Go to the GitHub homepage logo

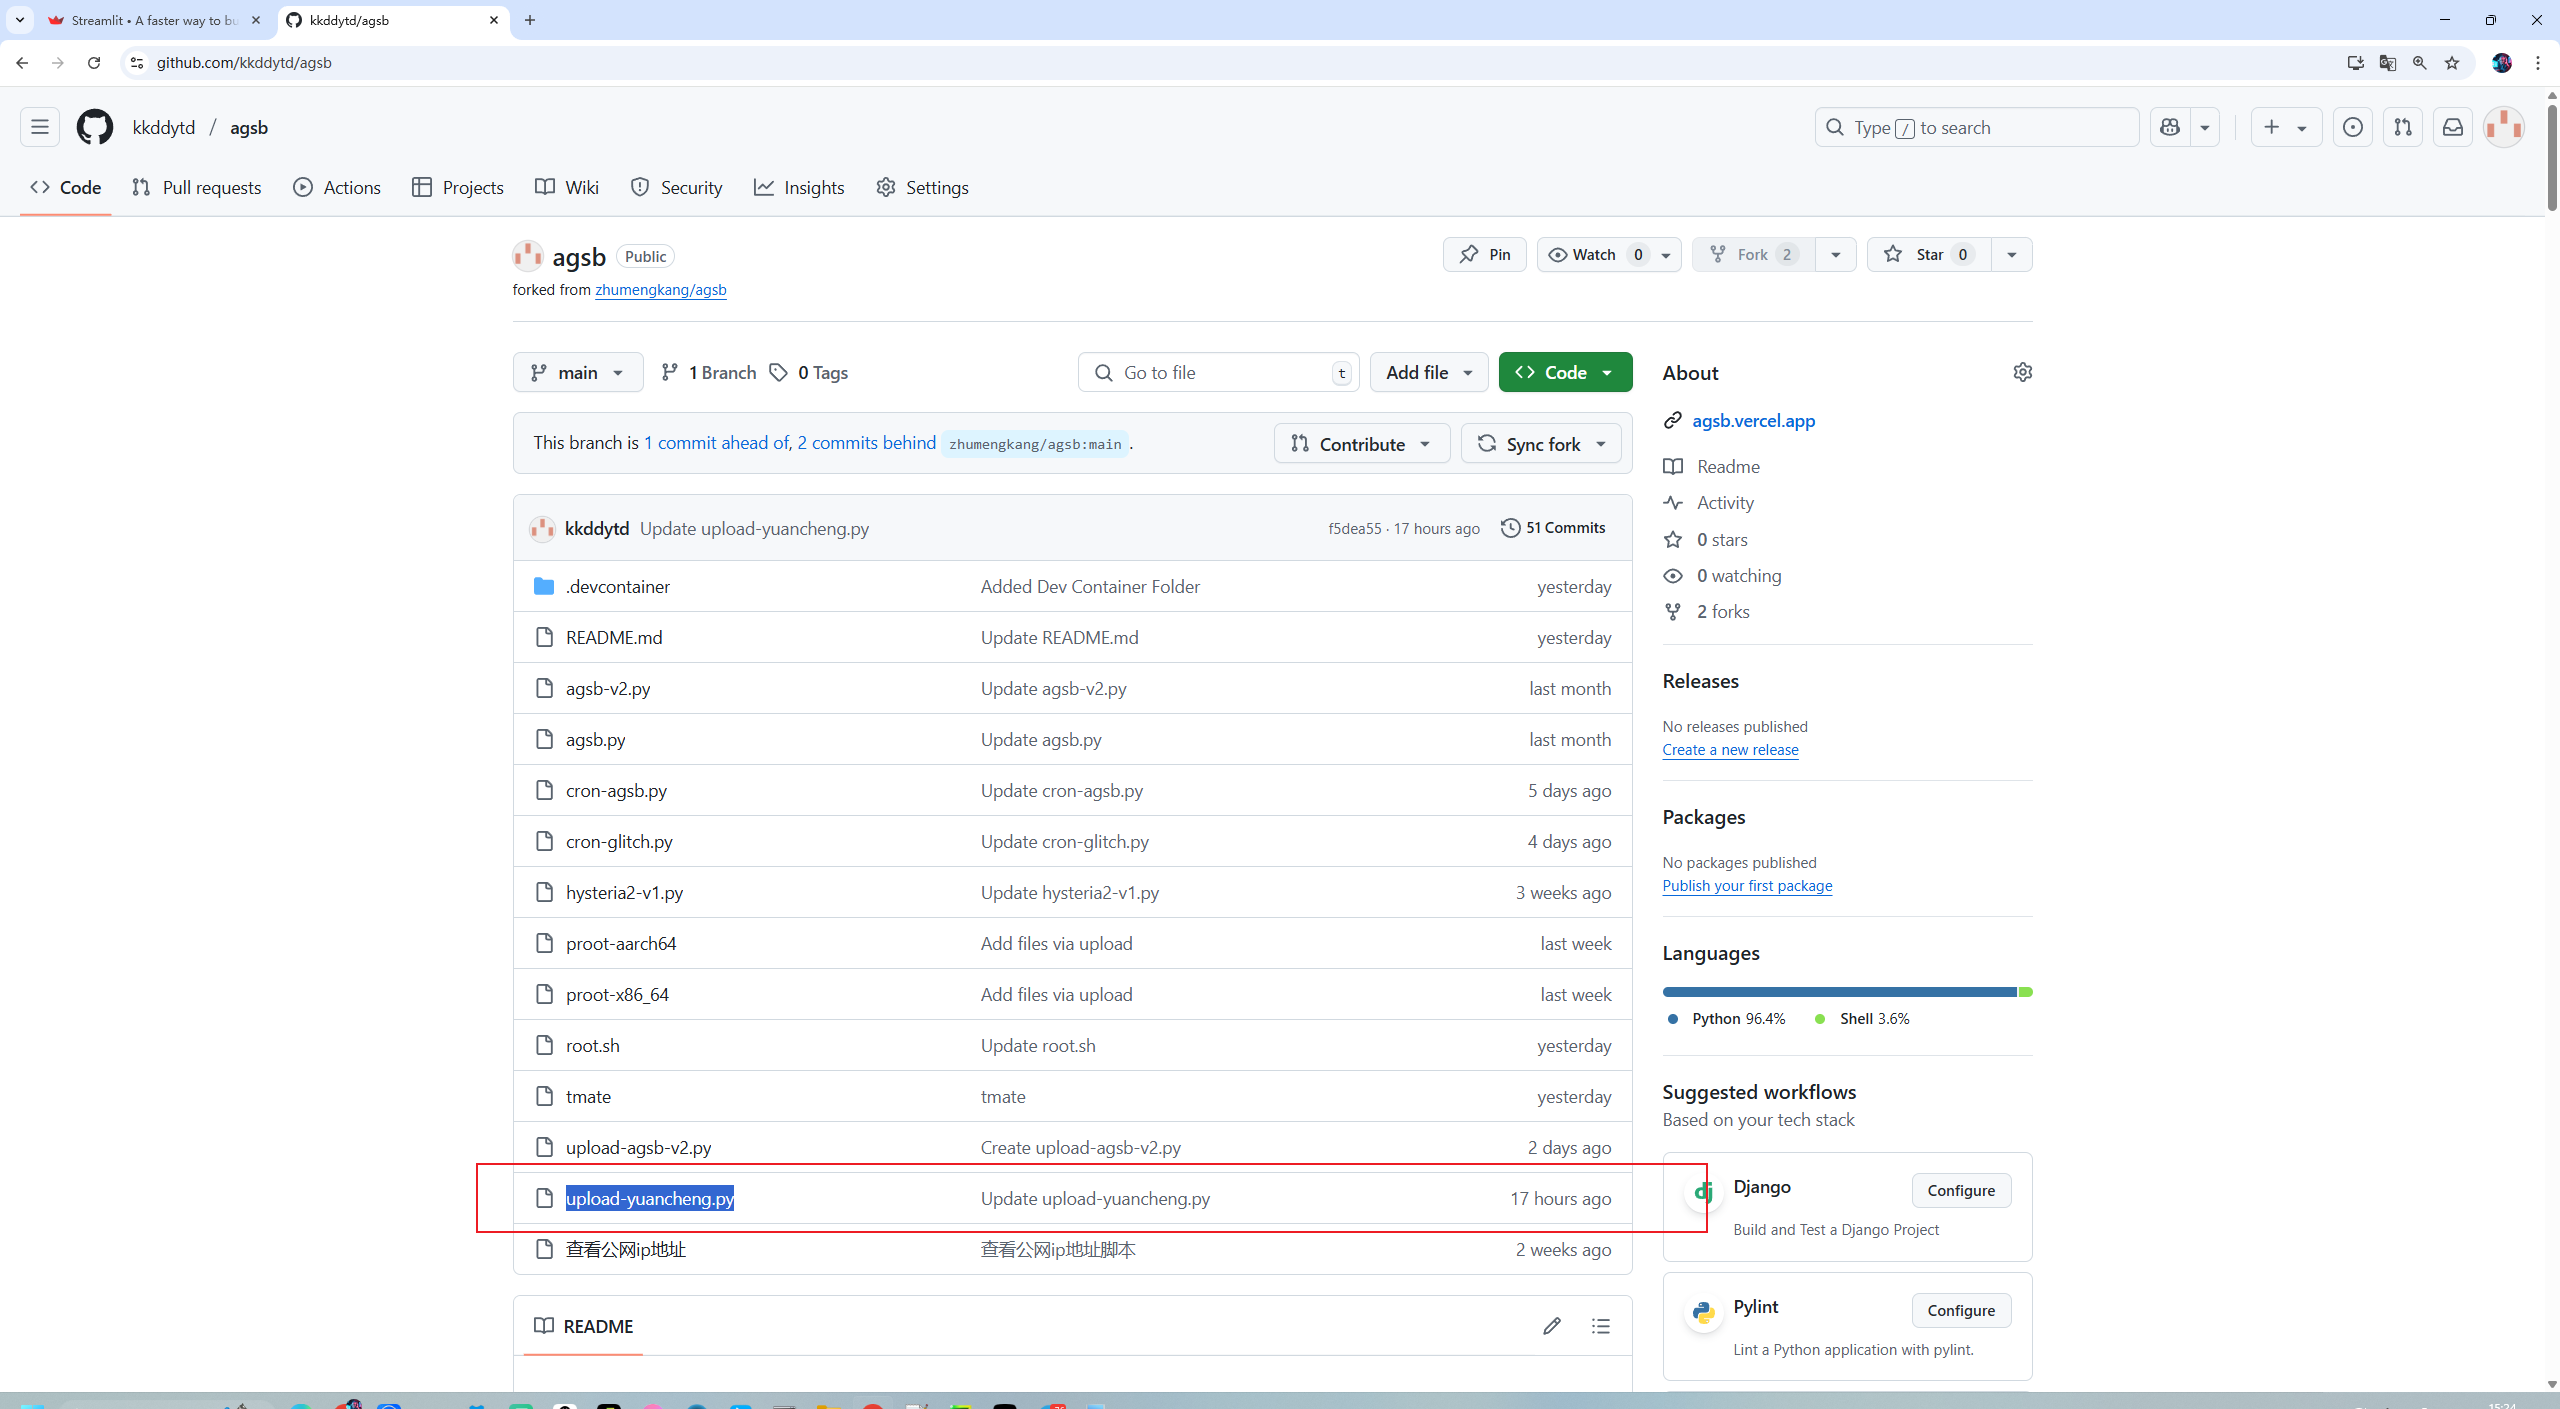(x=95, y=127)
